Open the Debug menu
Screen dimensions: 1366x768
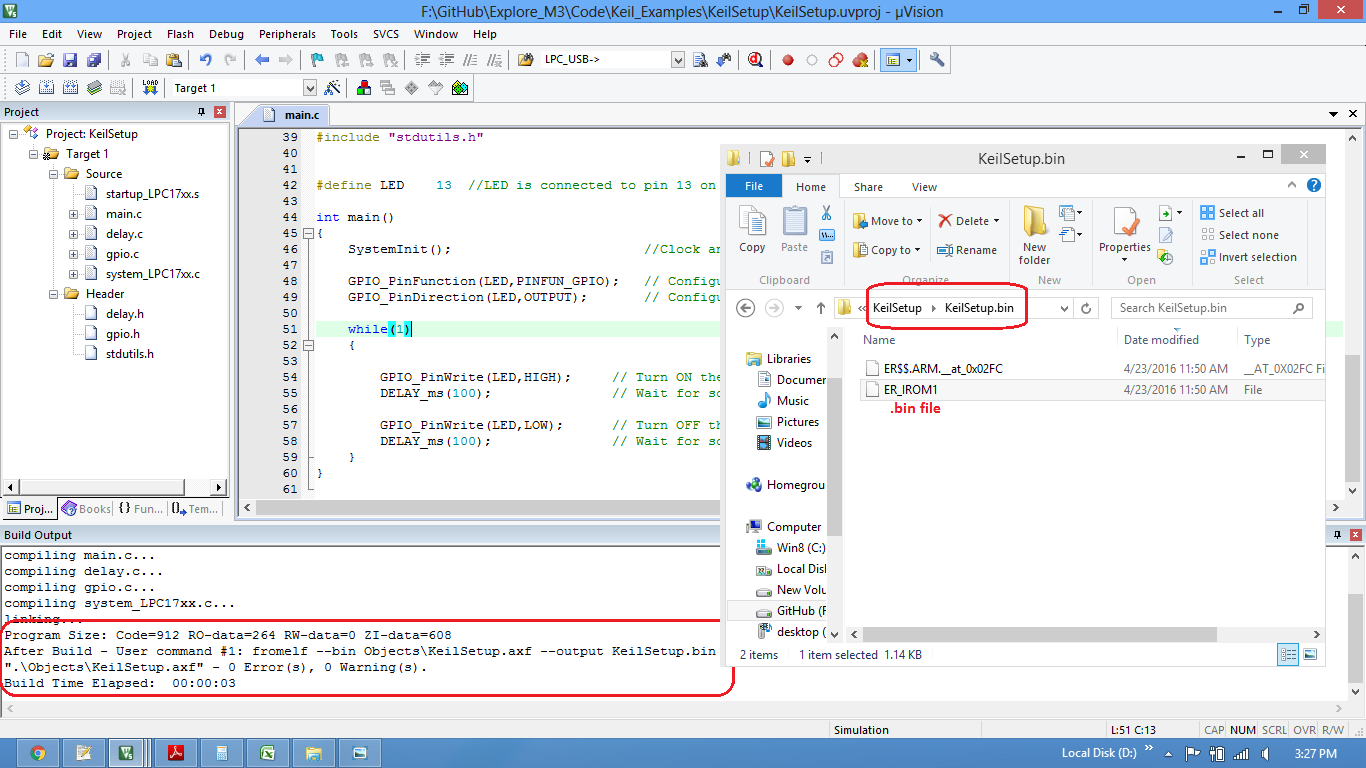tap(227, 34)
